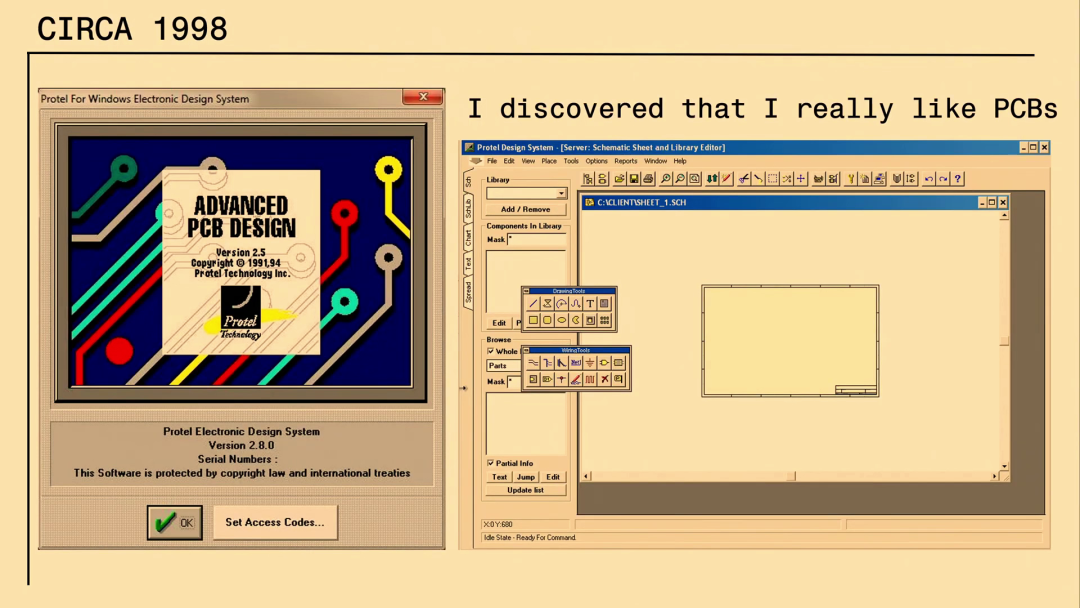Select the Junction tool in WiringTools

click(x=561, y=379)
